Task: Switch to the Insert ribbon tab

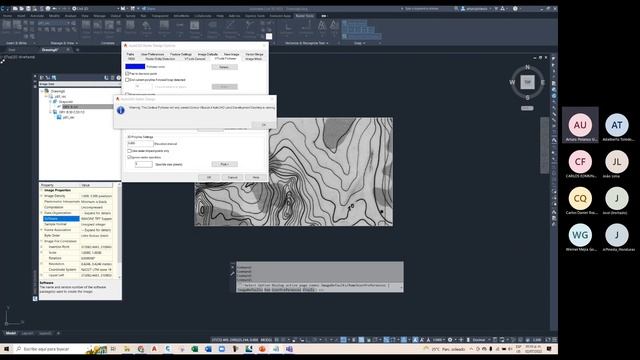Action: (21, 16)
